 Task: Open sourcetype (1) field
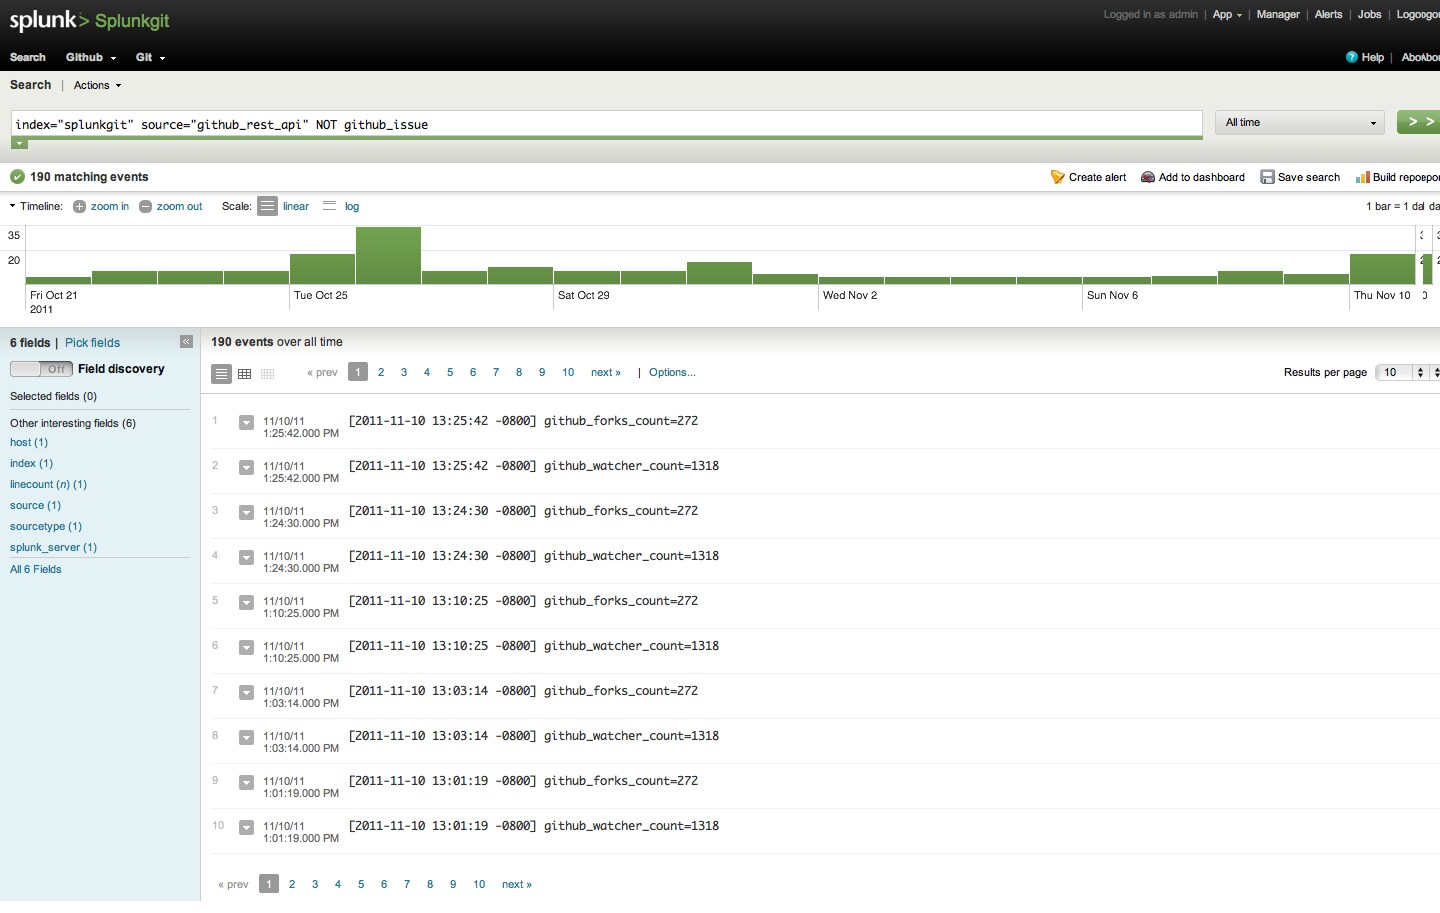click(x=46, y=526)
